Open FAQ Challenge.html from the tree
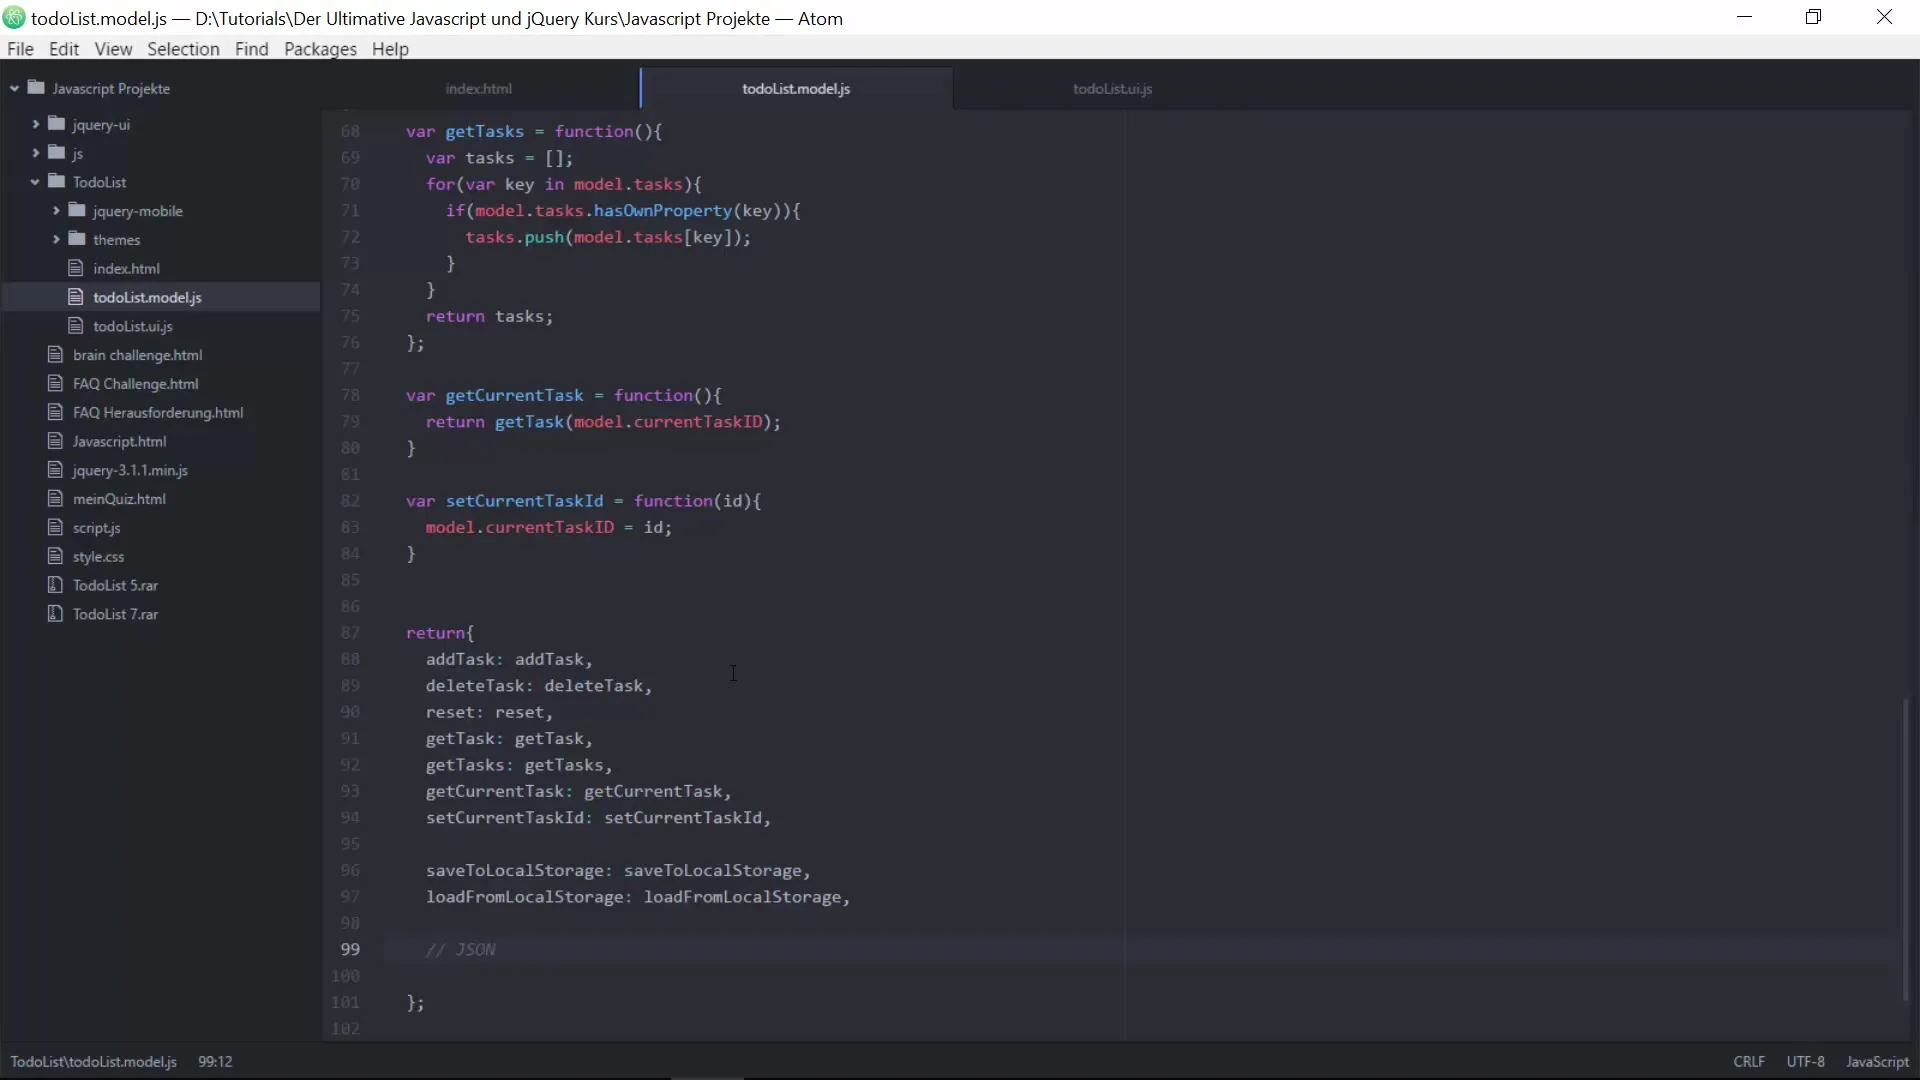Viewport: 1920px width, 1080px height. coord(136,384)
